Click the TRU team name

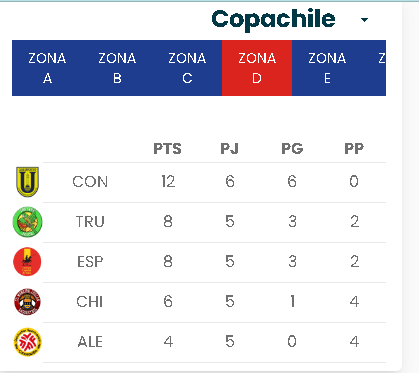coord(90,222)
